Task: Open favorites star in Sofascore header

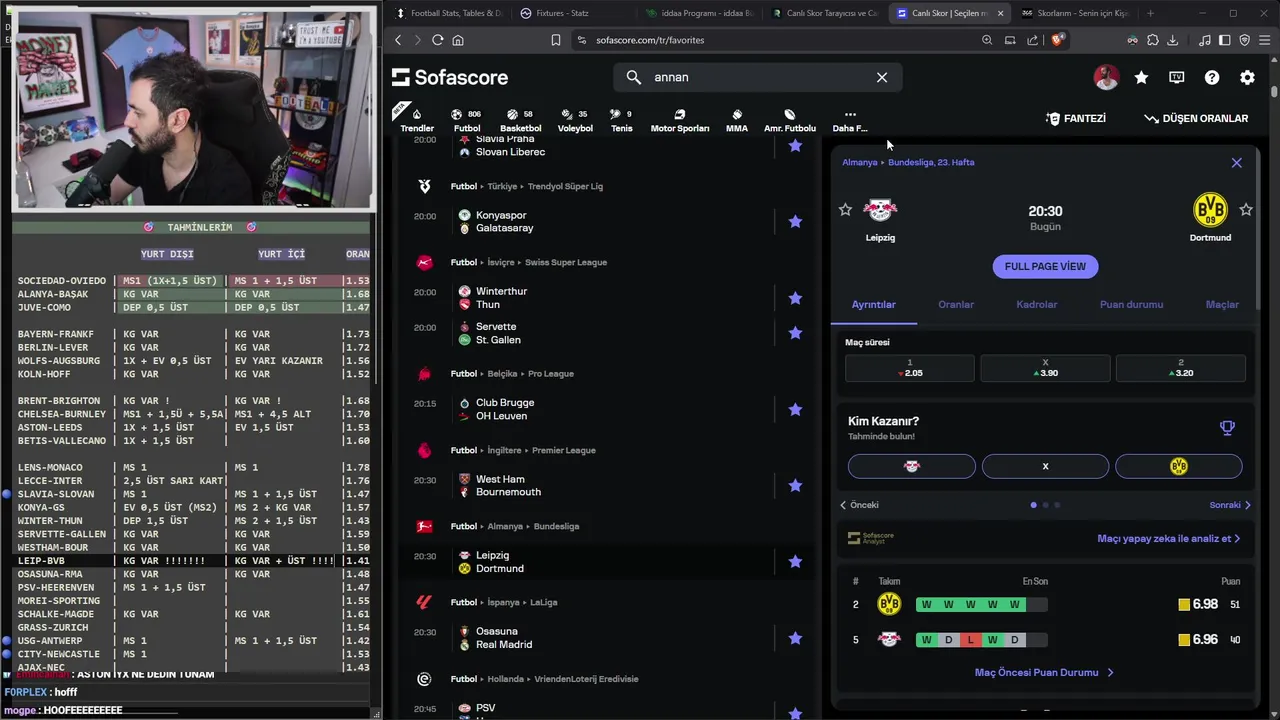Action: [x=1141, y=77]
